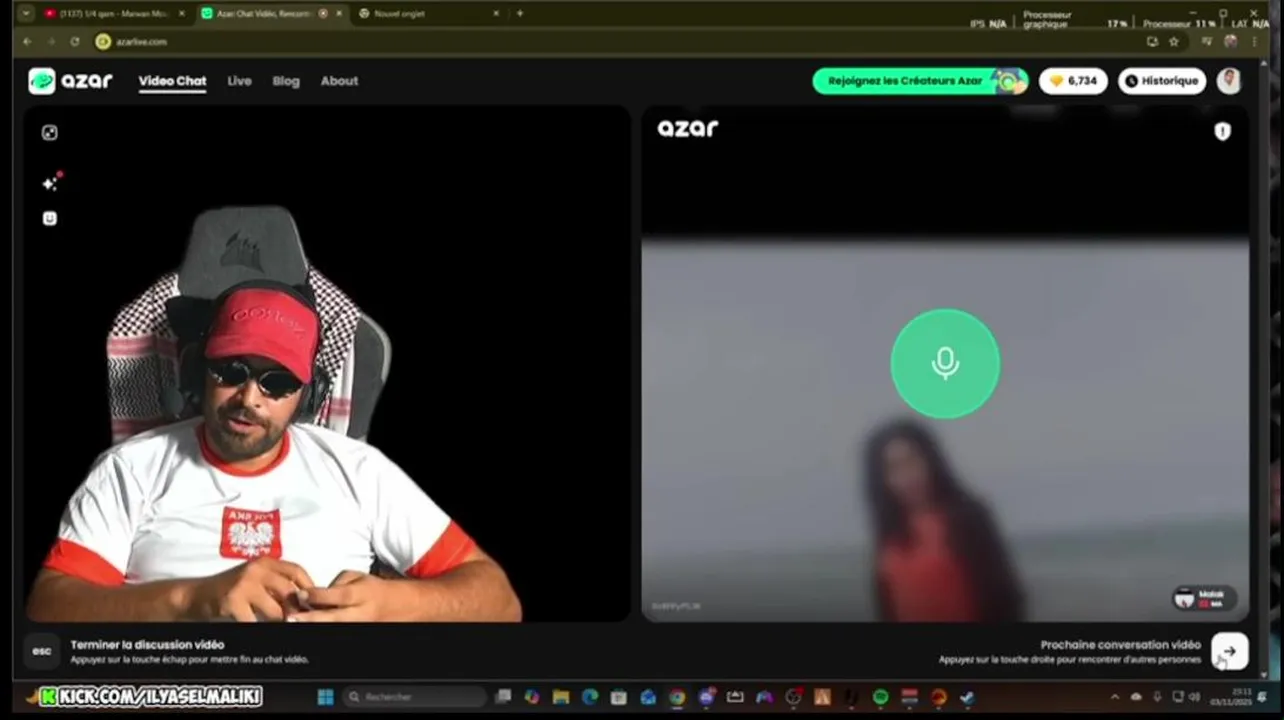Bookmark this page with star icon
Screen dimensions: 1284x720
(x=1174, y=41)
